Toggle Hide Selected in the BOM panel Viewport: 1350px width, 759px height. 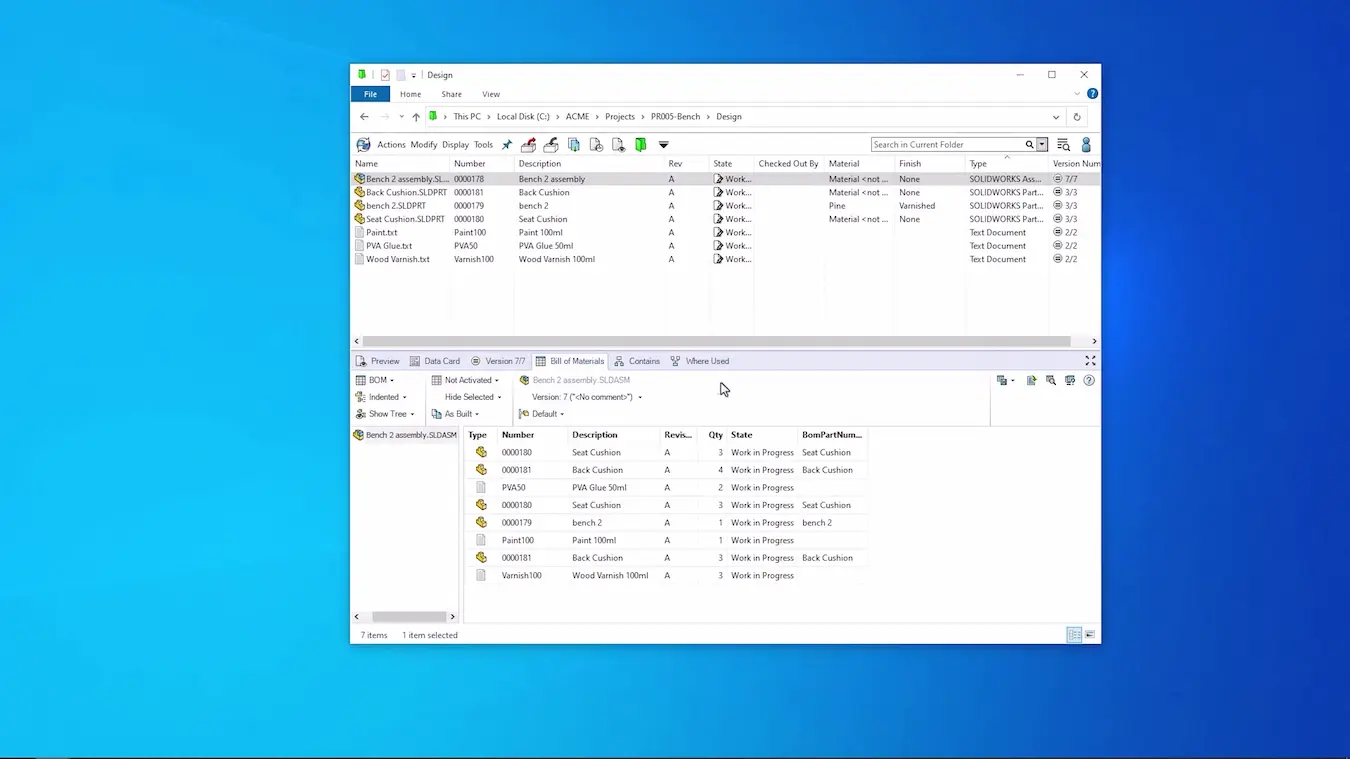471,396
